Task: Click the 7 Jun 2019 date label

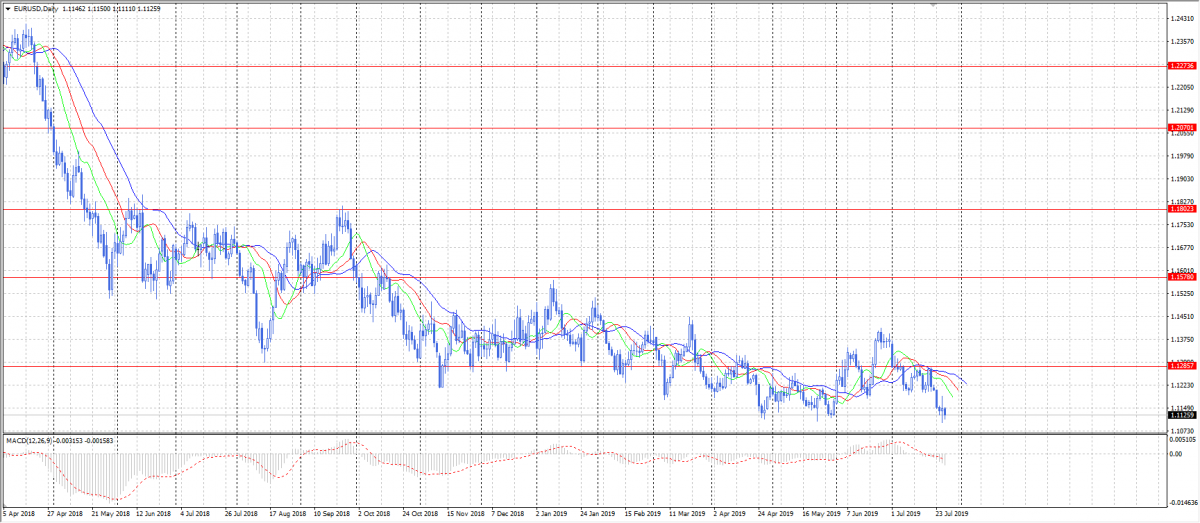Action: 862,514
